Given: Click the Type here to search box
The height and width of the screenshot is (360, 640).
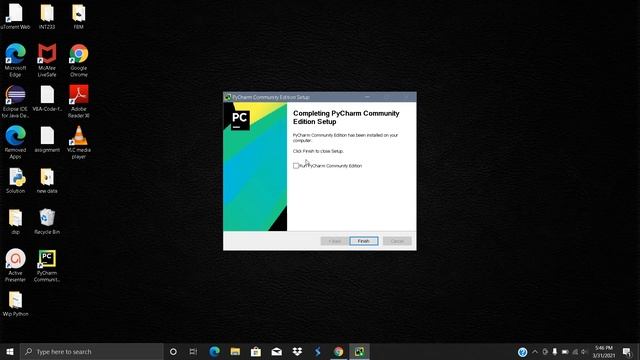Looking at the screenshot, I should click(x=91, y=351).
